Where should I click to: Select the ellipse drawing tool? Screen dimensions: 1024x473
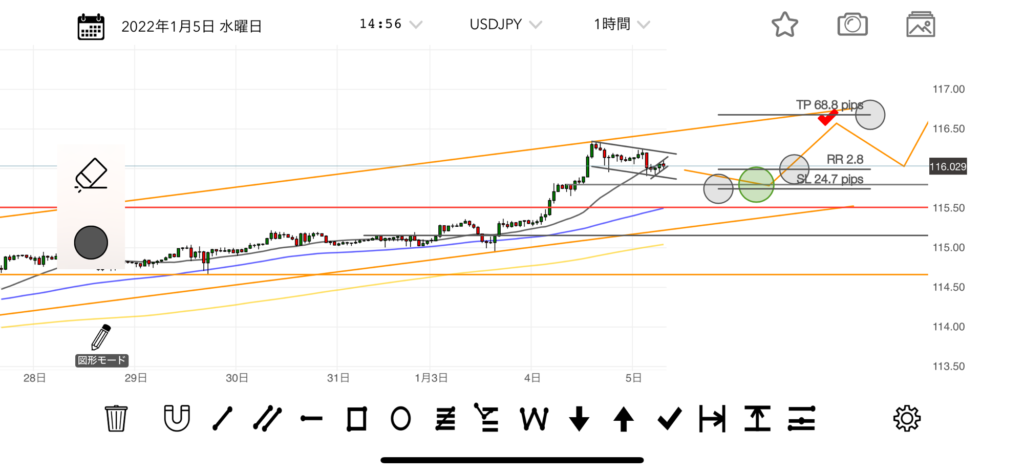pyautogui.click(x=400, y=418)
